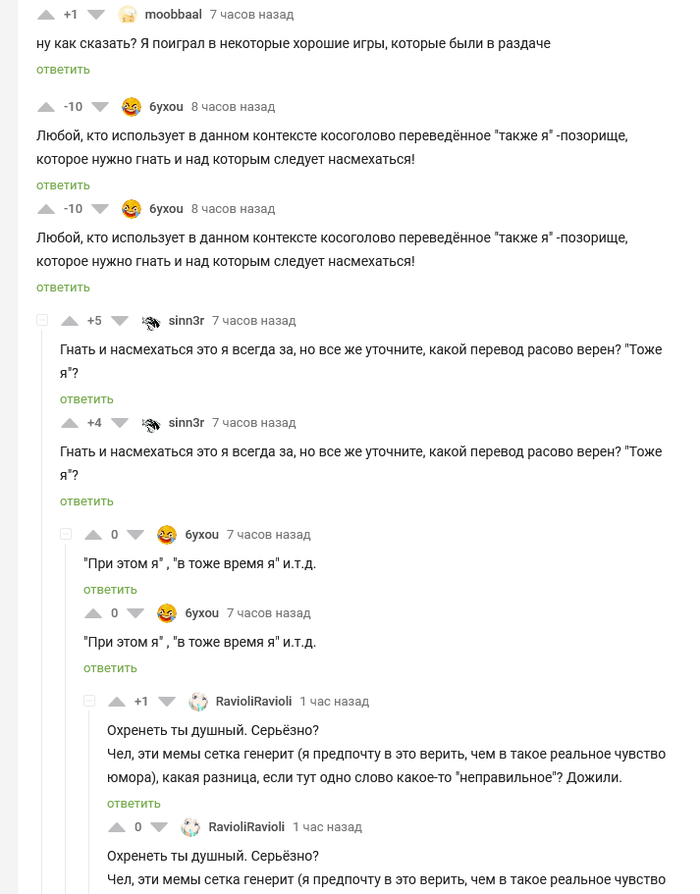Upvote RavioliRavioli's comment rated +1
700x894 pixels.
point(117,702)
